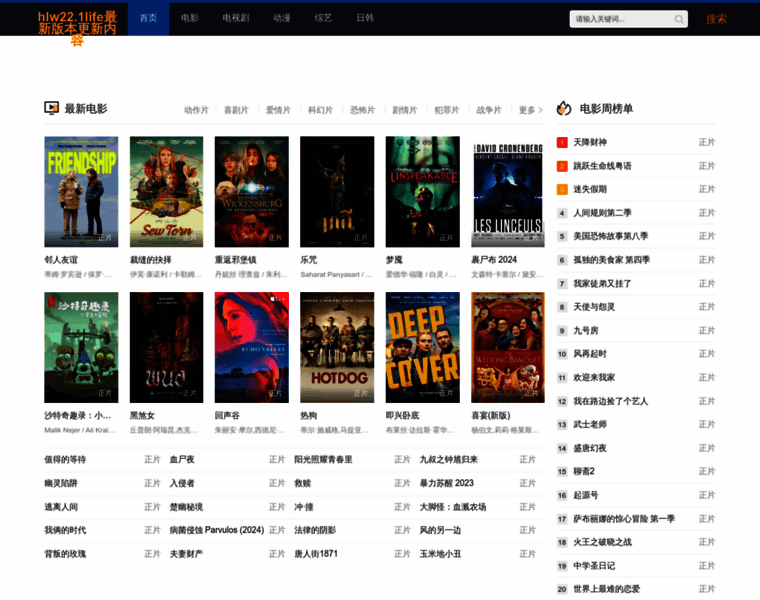Screen dimensions: 760x600
Task: Open the 综艺 navigation tab
Action: tap(323, 18)
